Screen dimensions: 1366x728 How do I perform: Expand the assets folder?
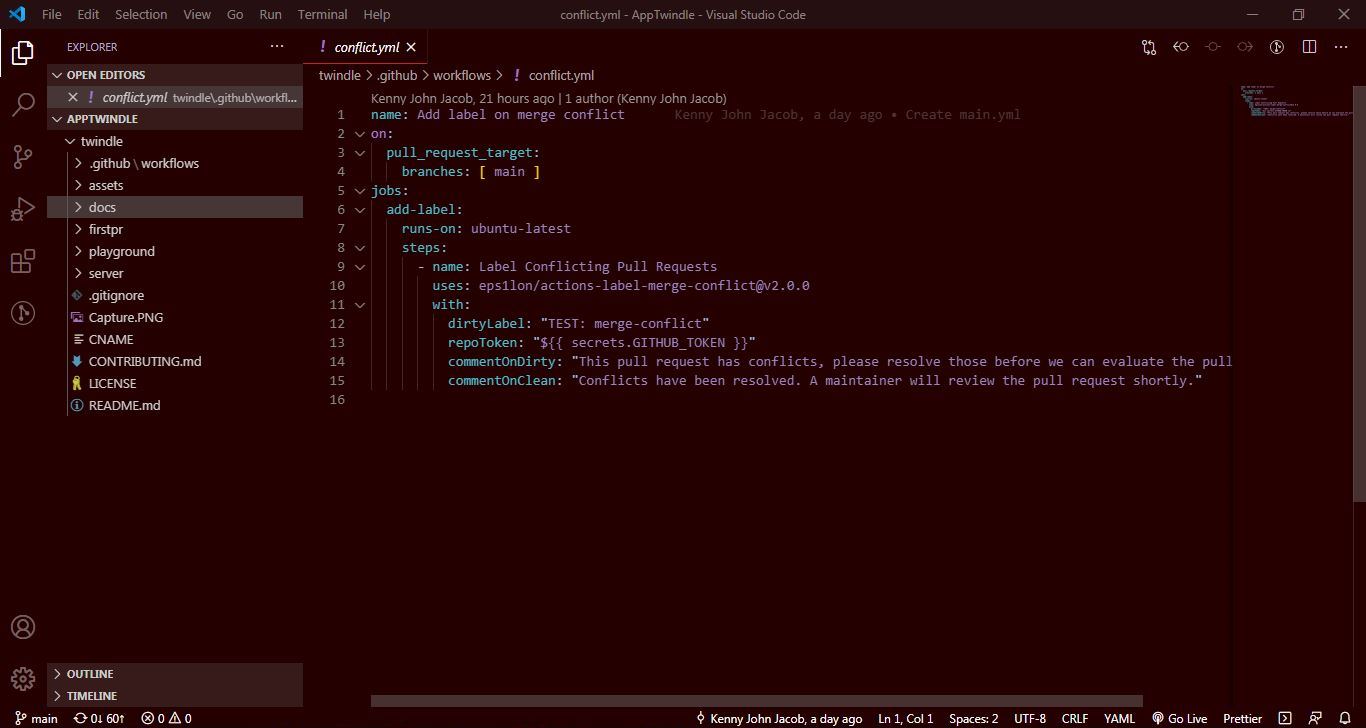(x=175, y=185)
